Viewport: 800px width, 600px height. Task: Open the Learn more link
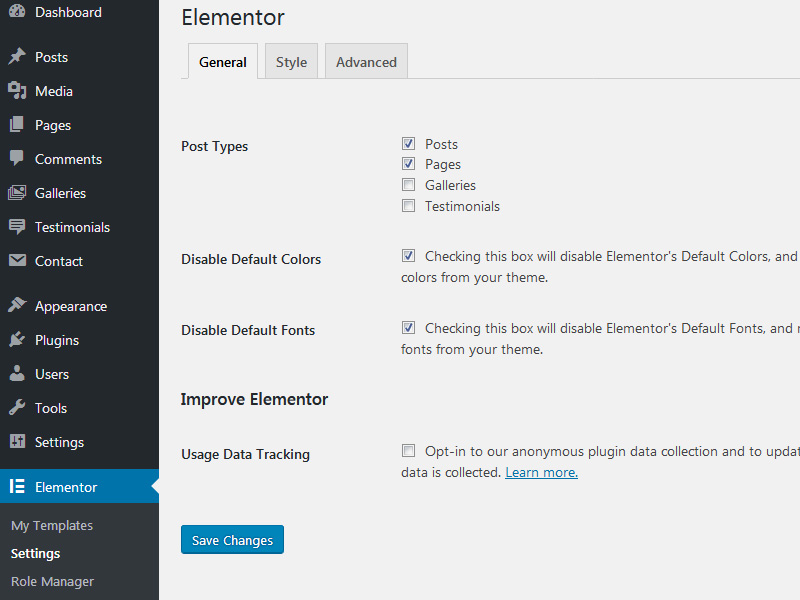pyautogui.click(x=541, y=472)
